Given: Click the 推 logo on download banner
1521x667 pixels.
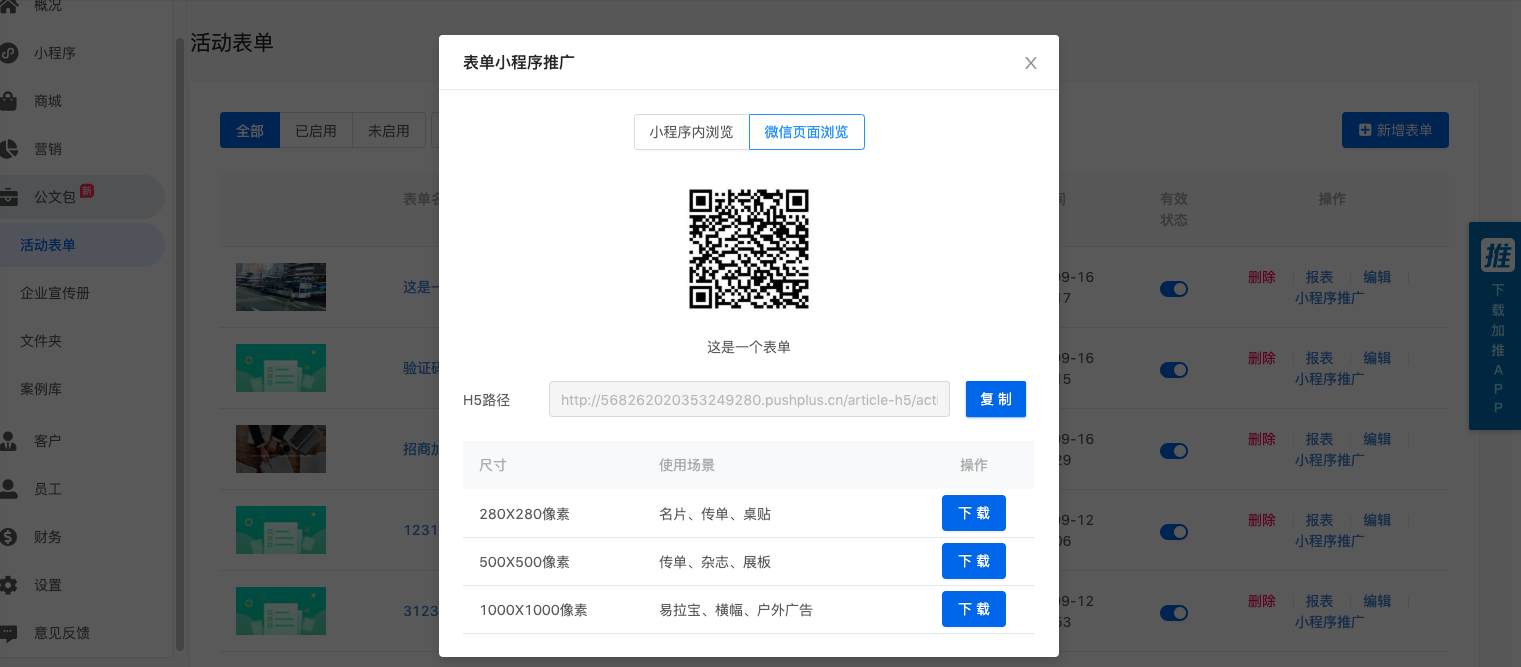Looking at the screenshot, I should coord(1498,255).
